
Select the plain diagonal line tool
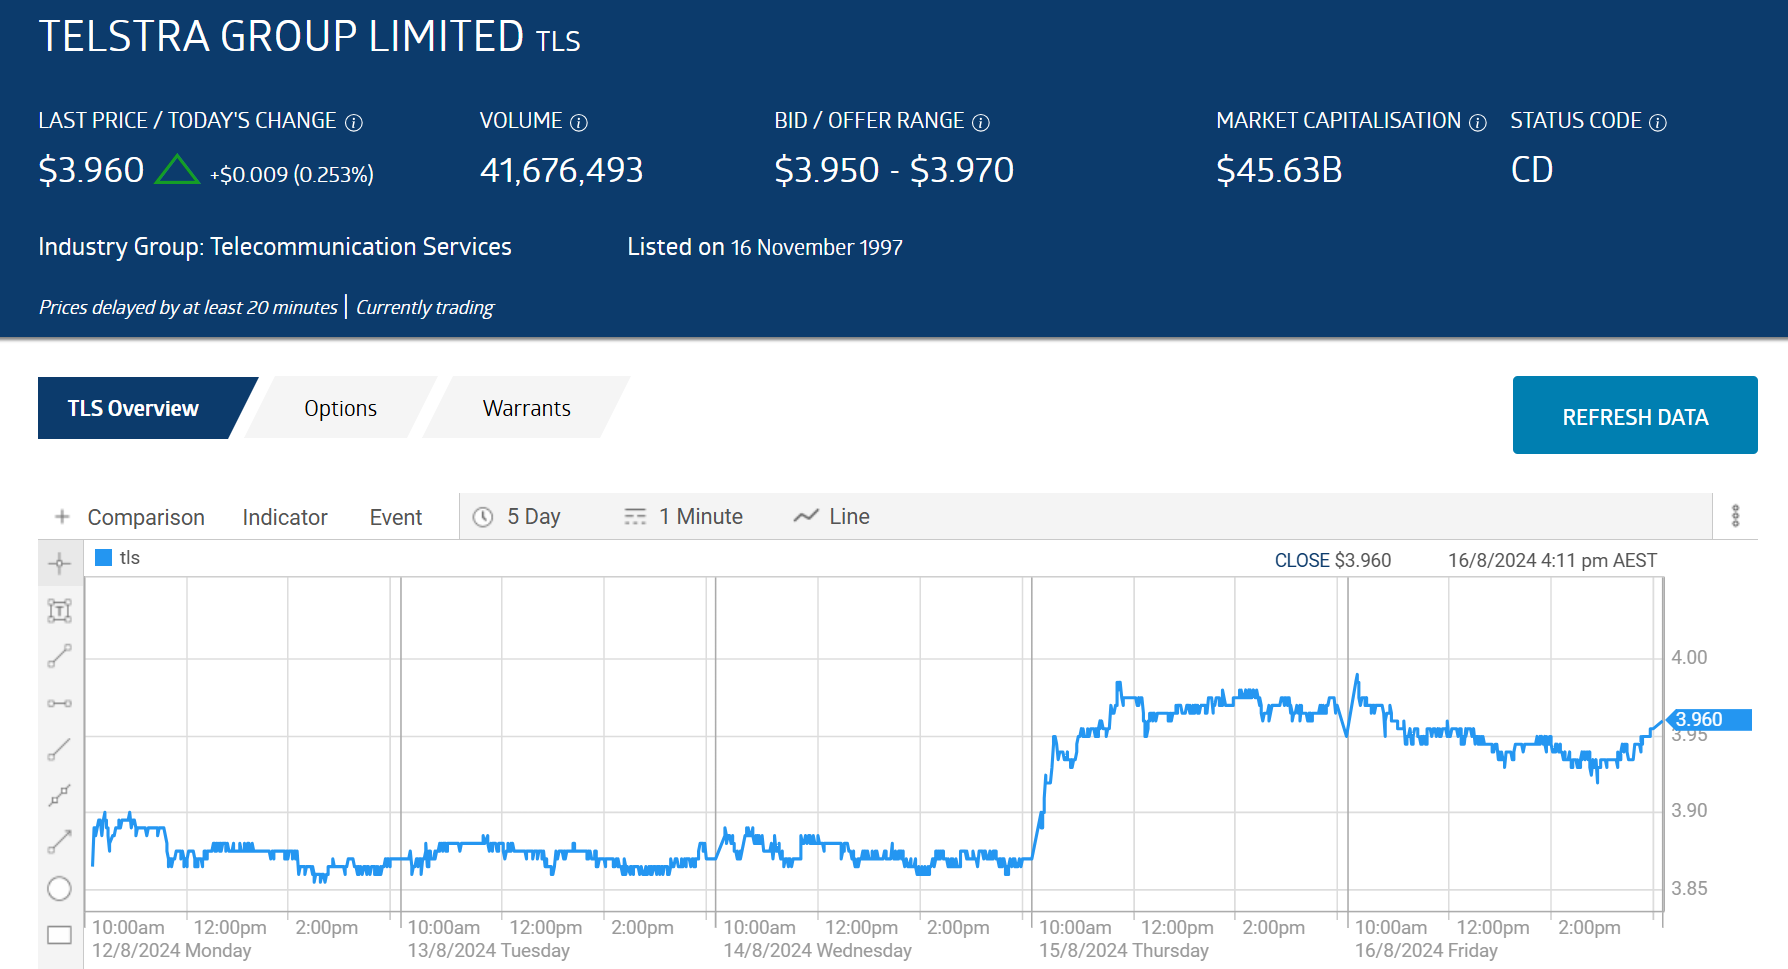[60, 749]
